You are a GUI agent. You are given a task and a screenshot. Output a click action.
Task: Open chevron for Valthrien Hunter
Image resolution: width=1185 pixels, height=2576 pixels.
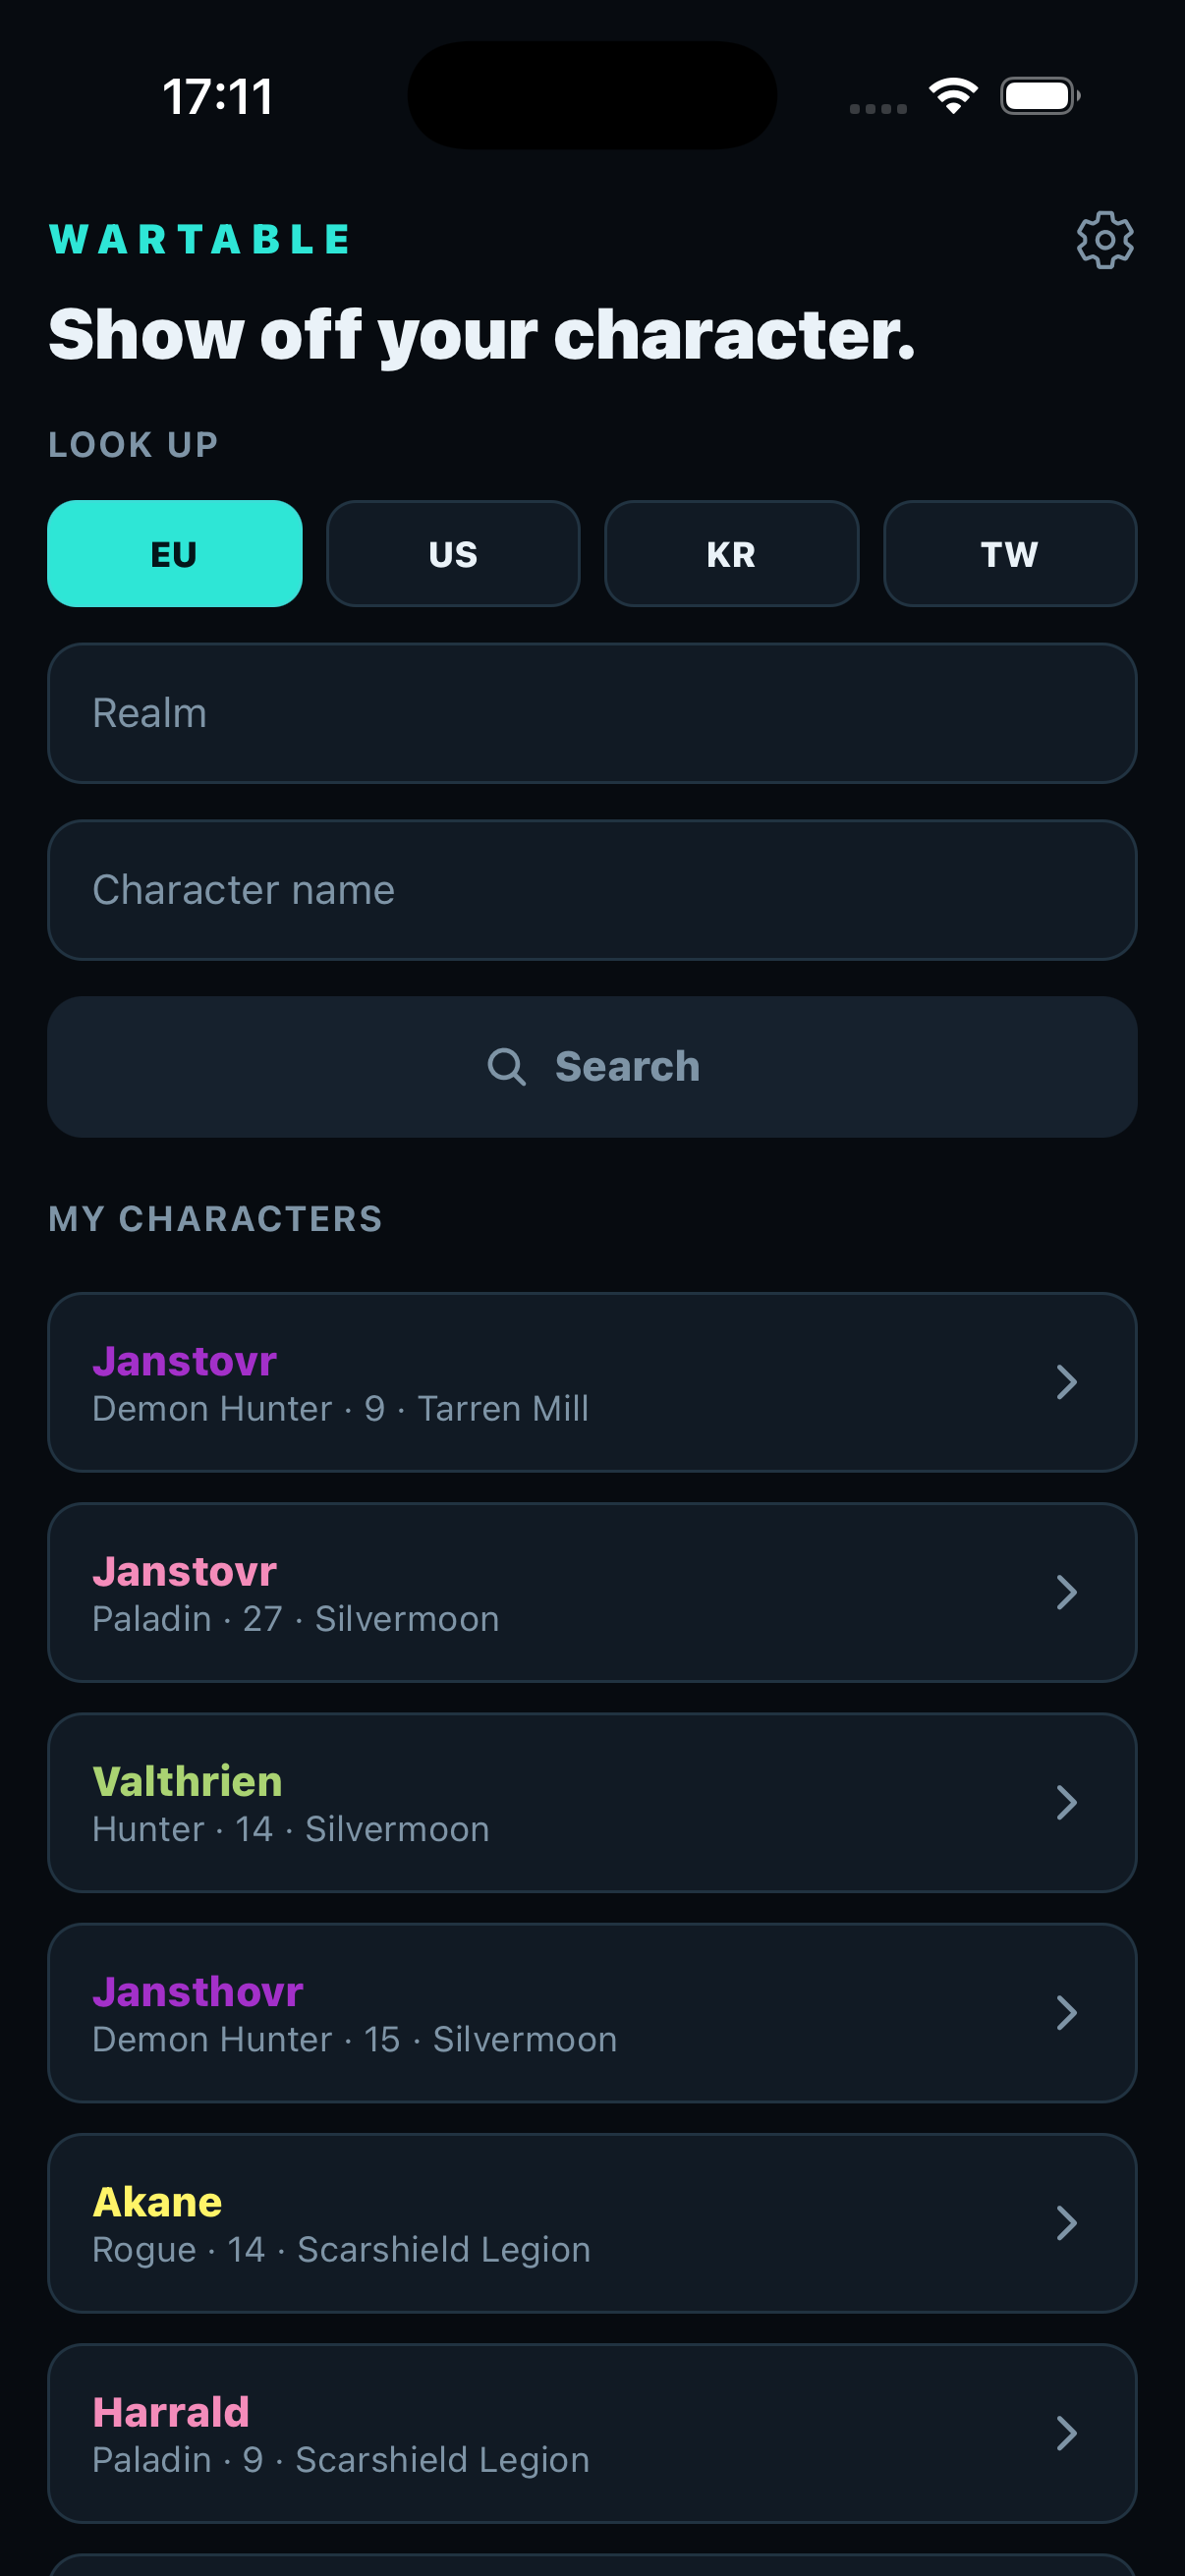(1067, 1802)
